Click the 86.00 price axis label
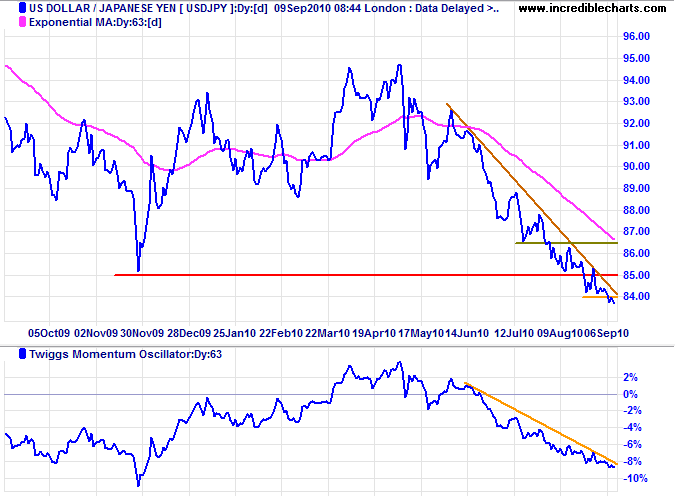Viewport: 675px width, 500px height. [636, 253]
